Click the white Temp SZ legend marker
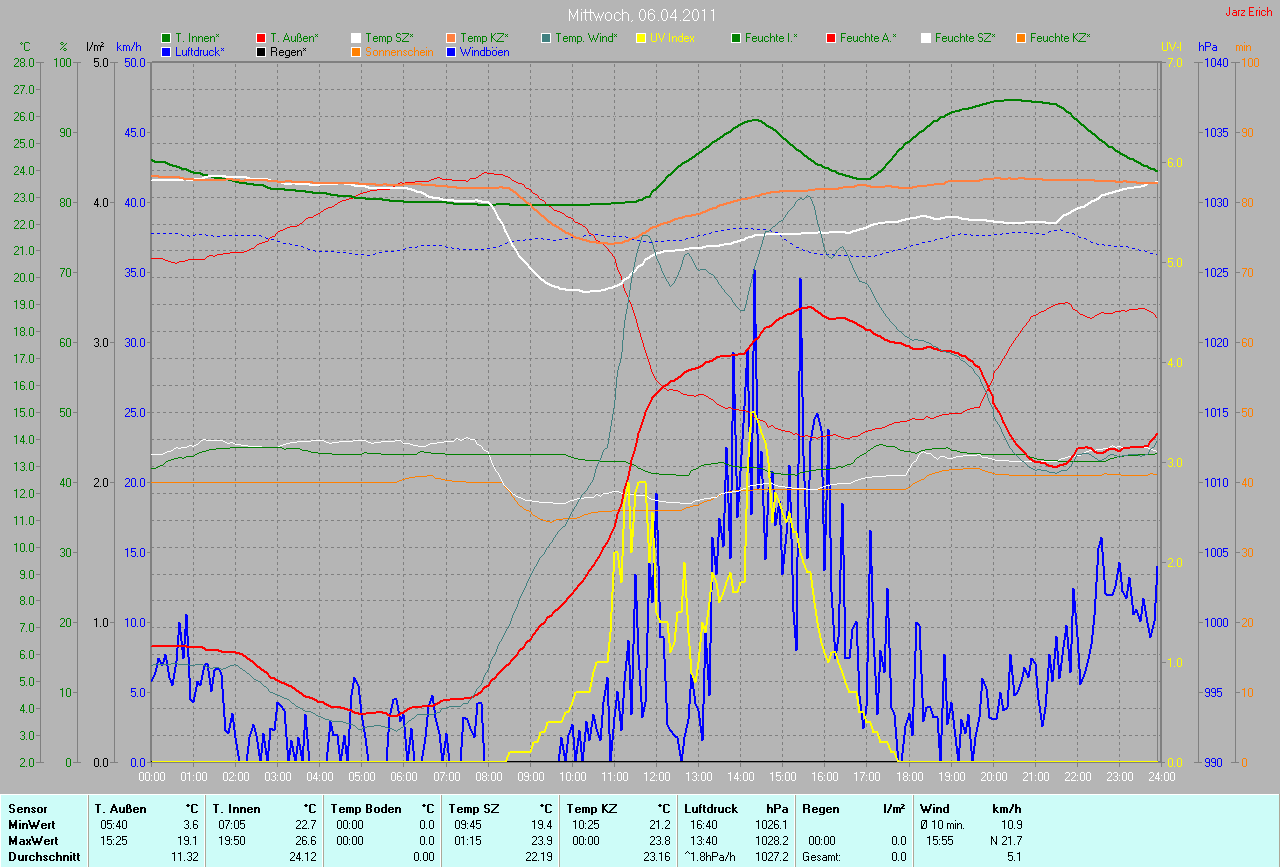 [356, 38]
